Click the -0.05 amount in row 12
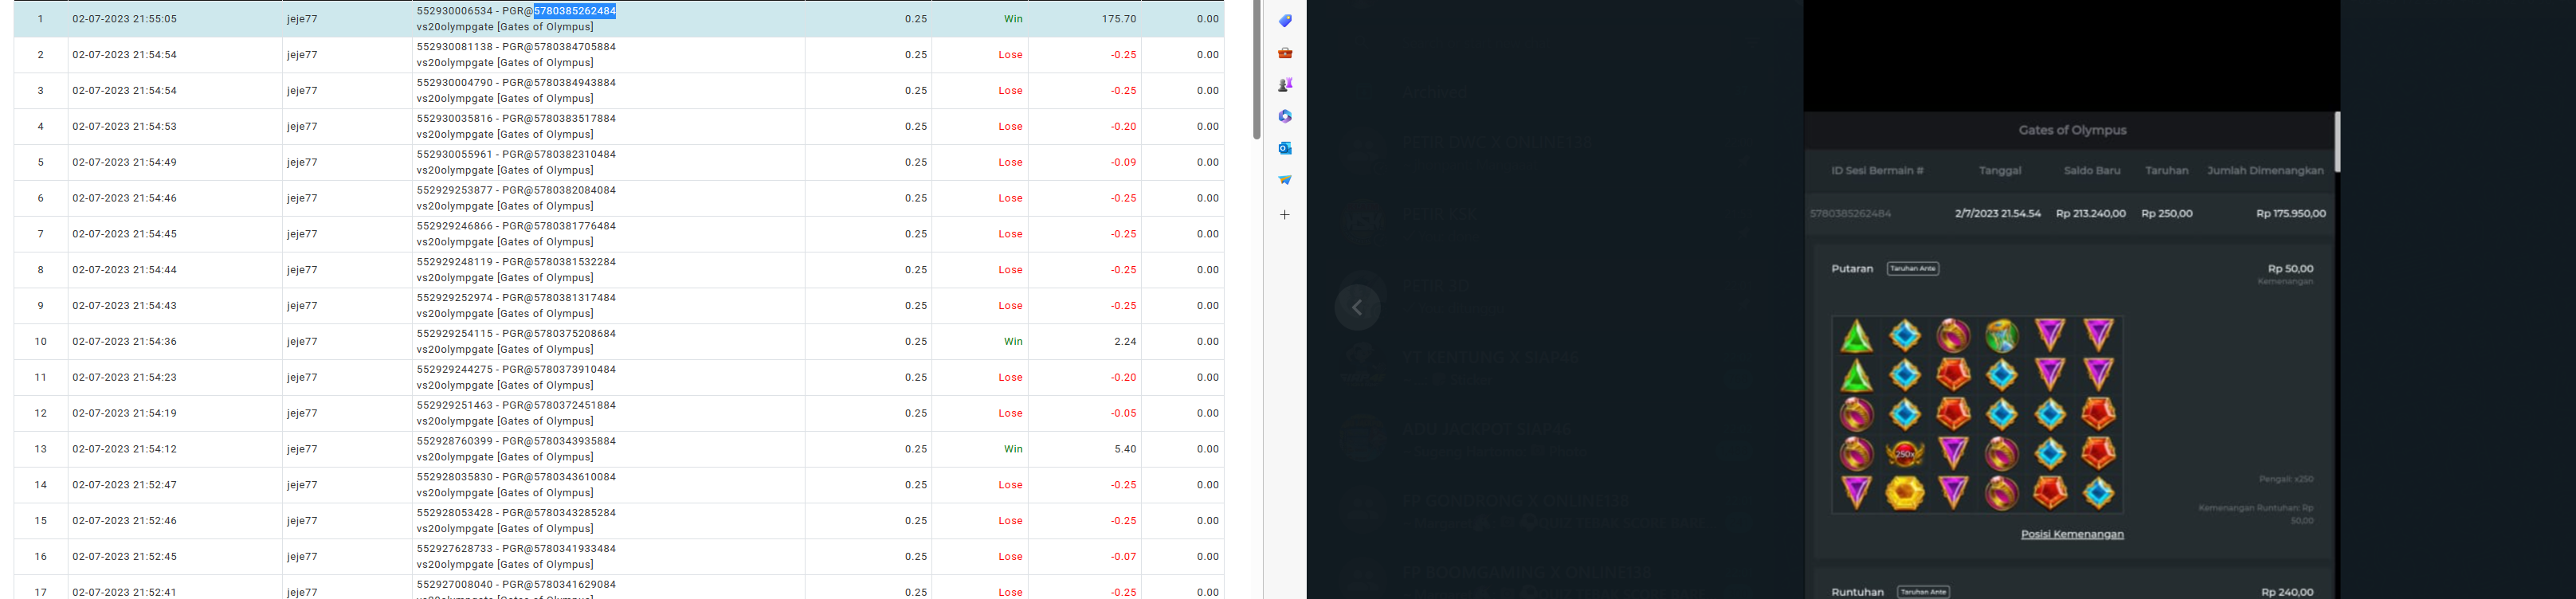 [x=1123, y=413]
